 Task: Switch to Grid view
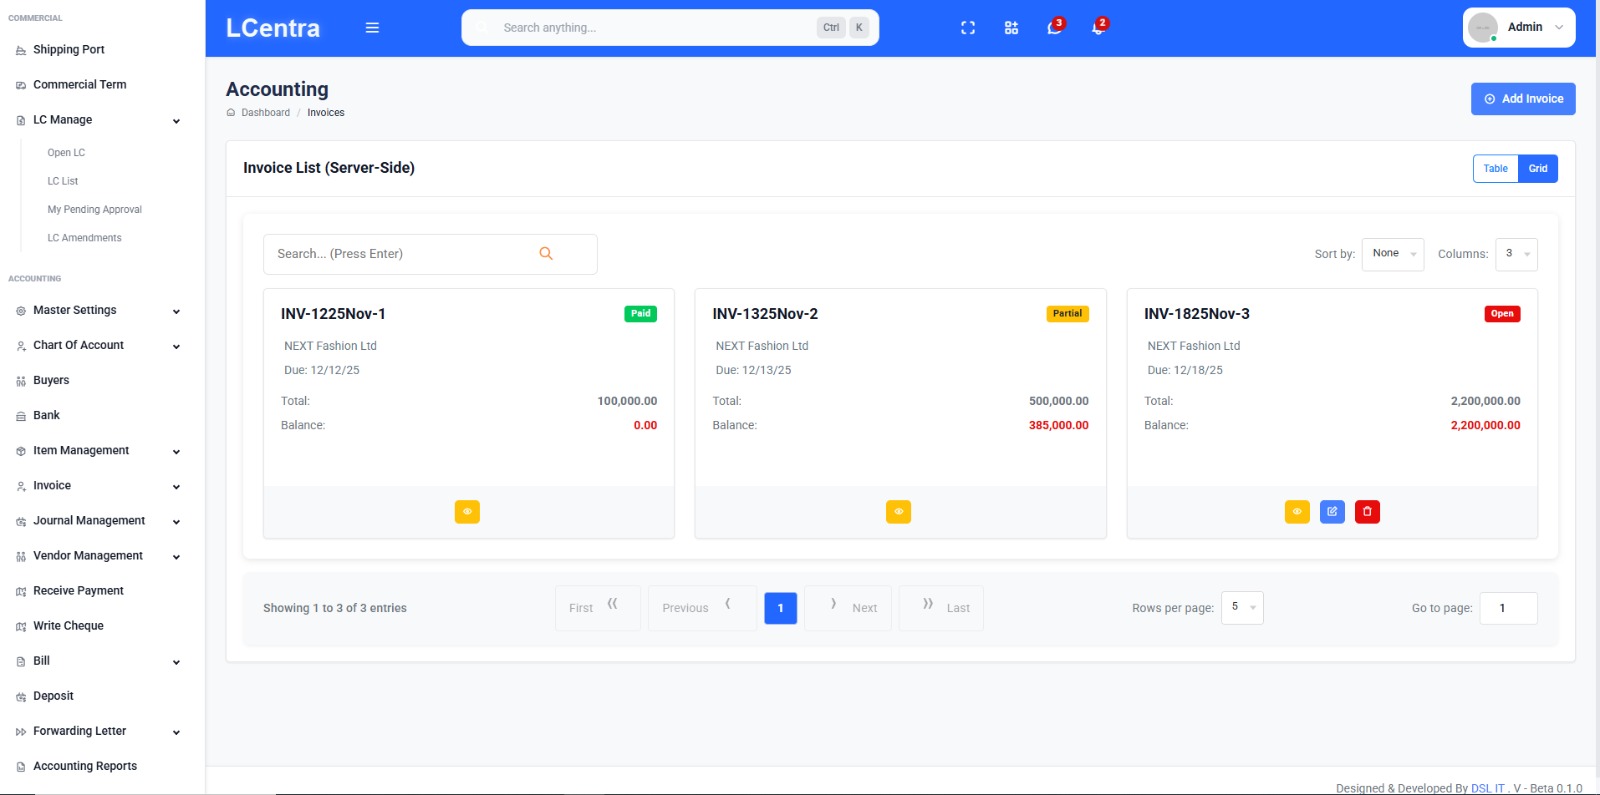(x=1537, y=169)
